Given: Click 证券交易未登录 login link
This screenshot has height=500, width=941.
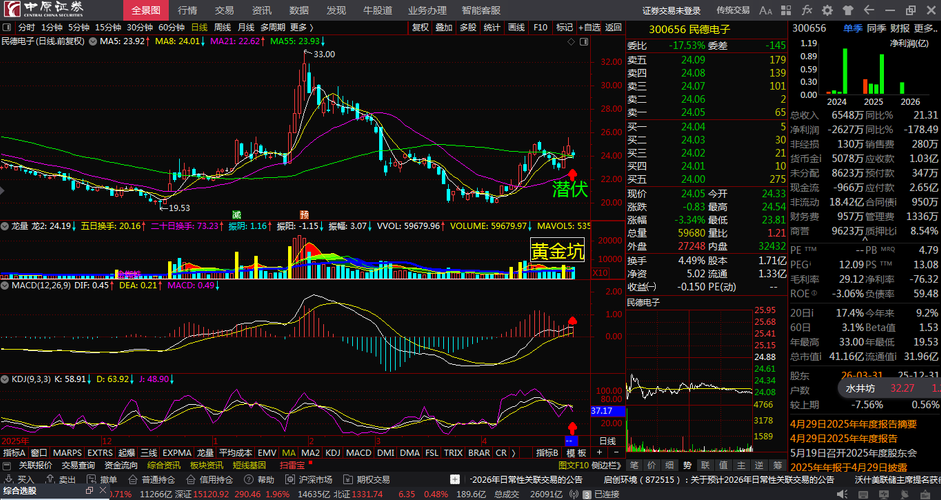Looking at the screenshot, I should pyautogui.click(x=672, y=10).
